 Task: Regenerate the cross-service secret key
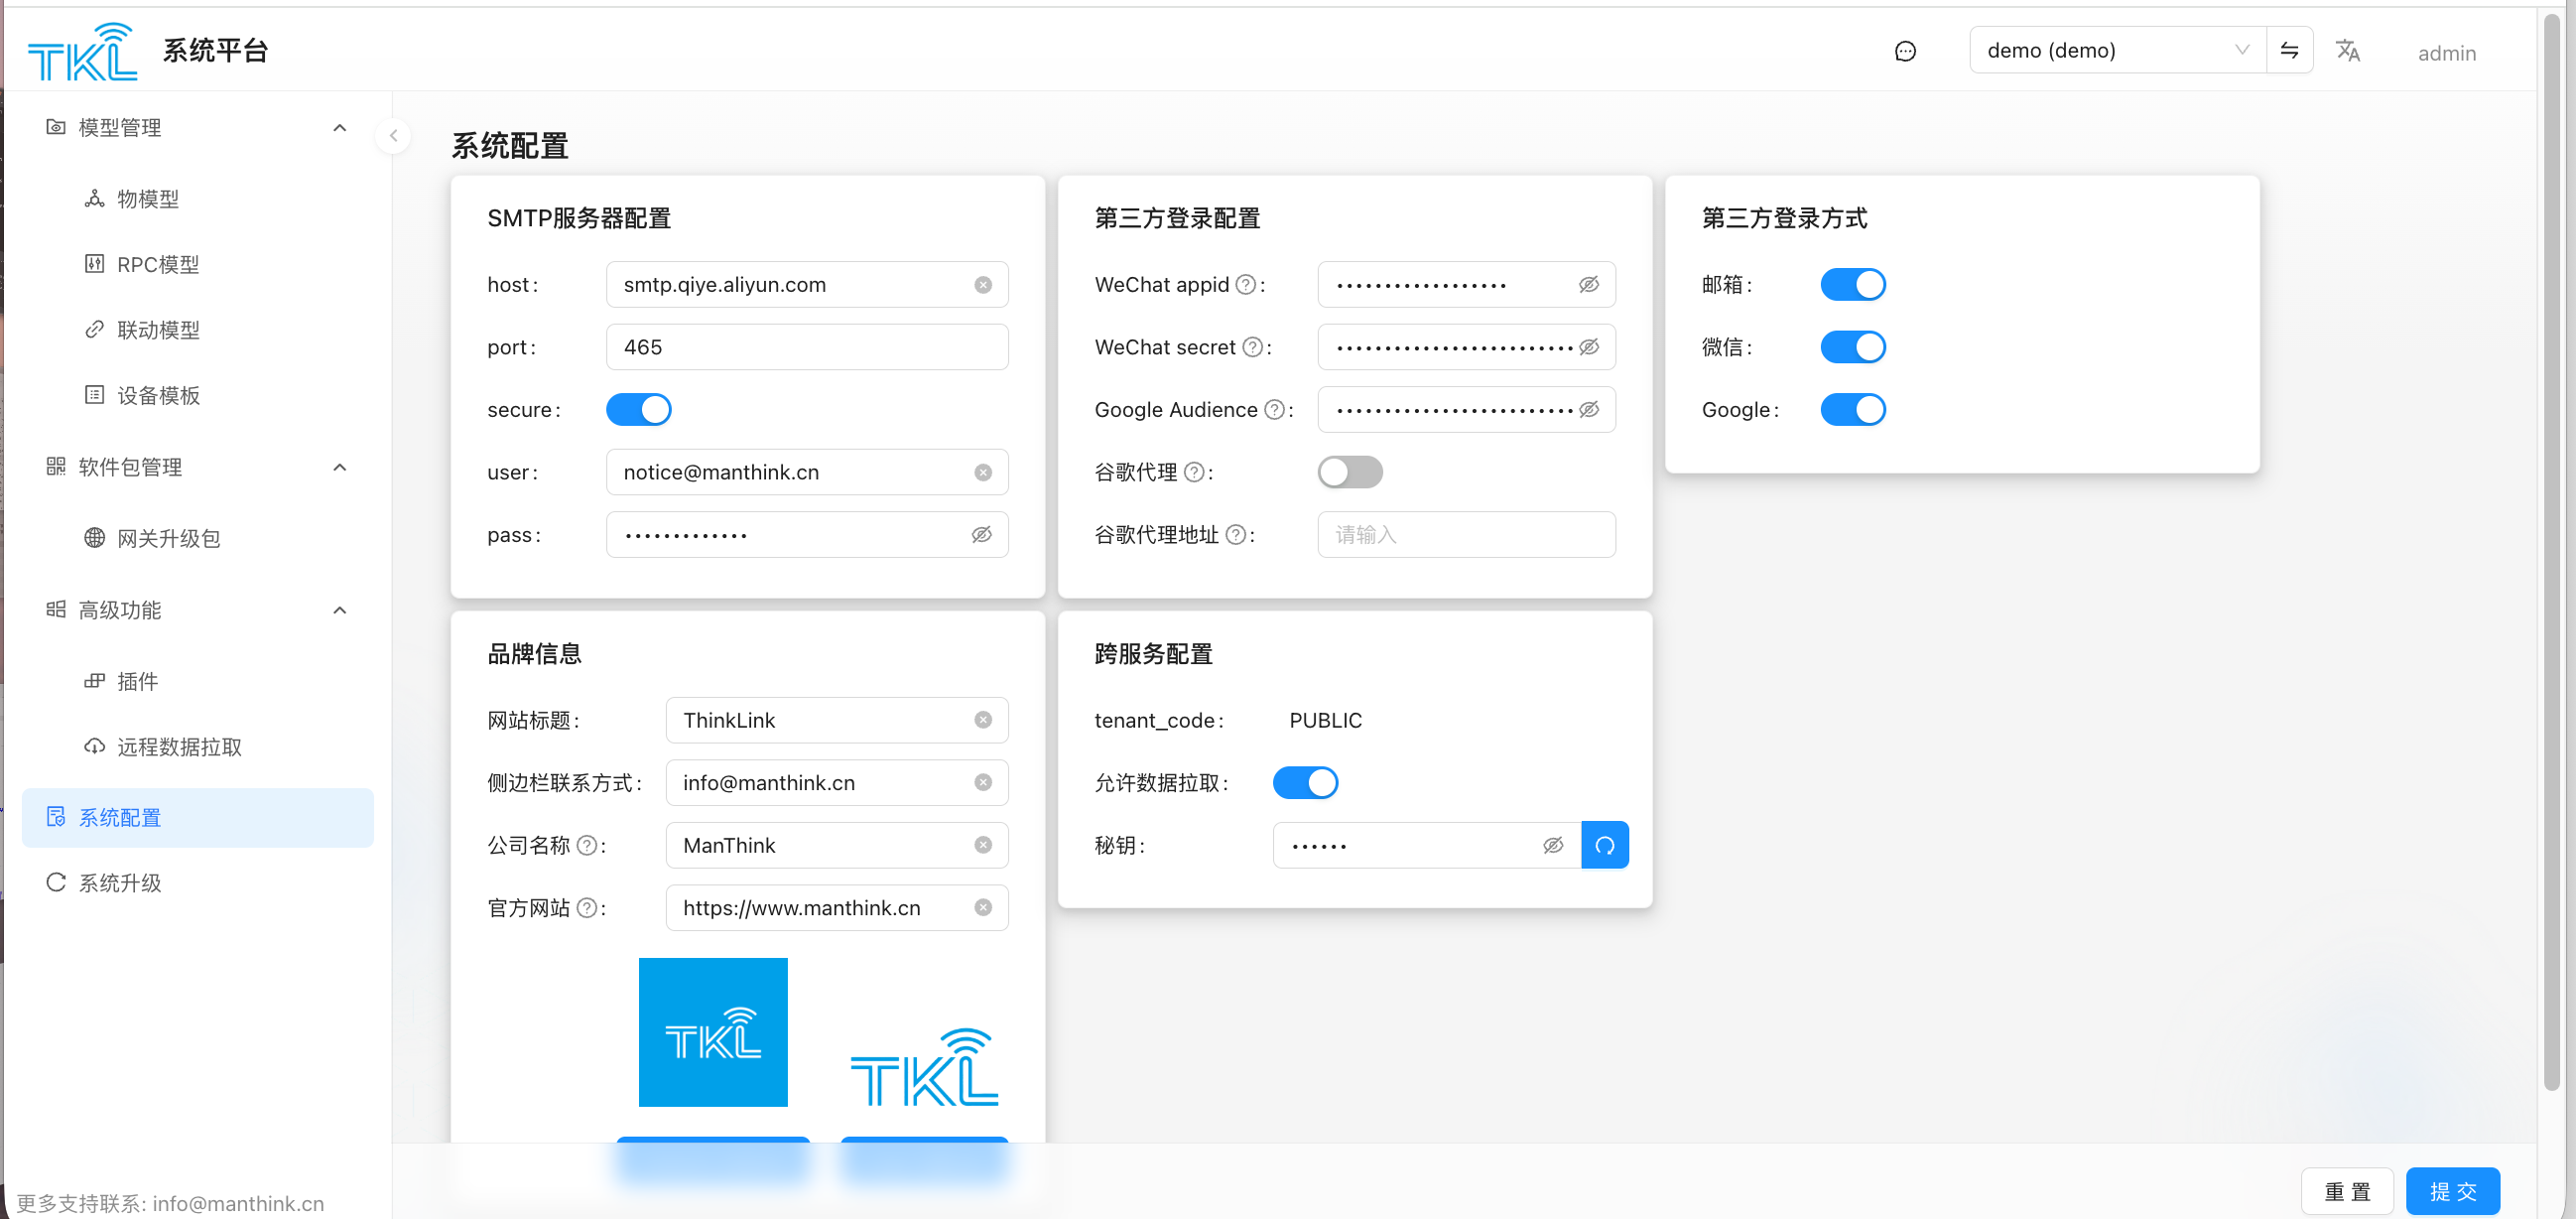pyautogui.click(x=1605, y=845)
